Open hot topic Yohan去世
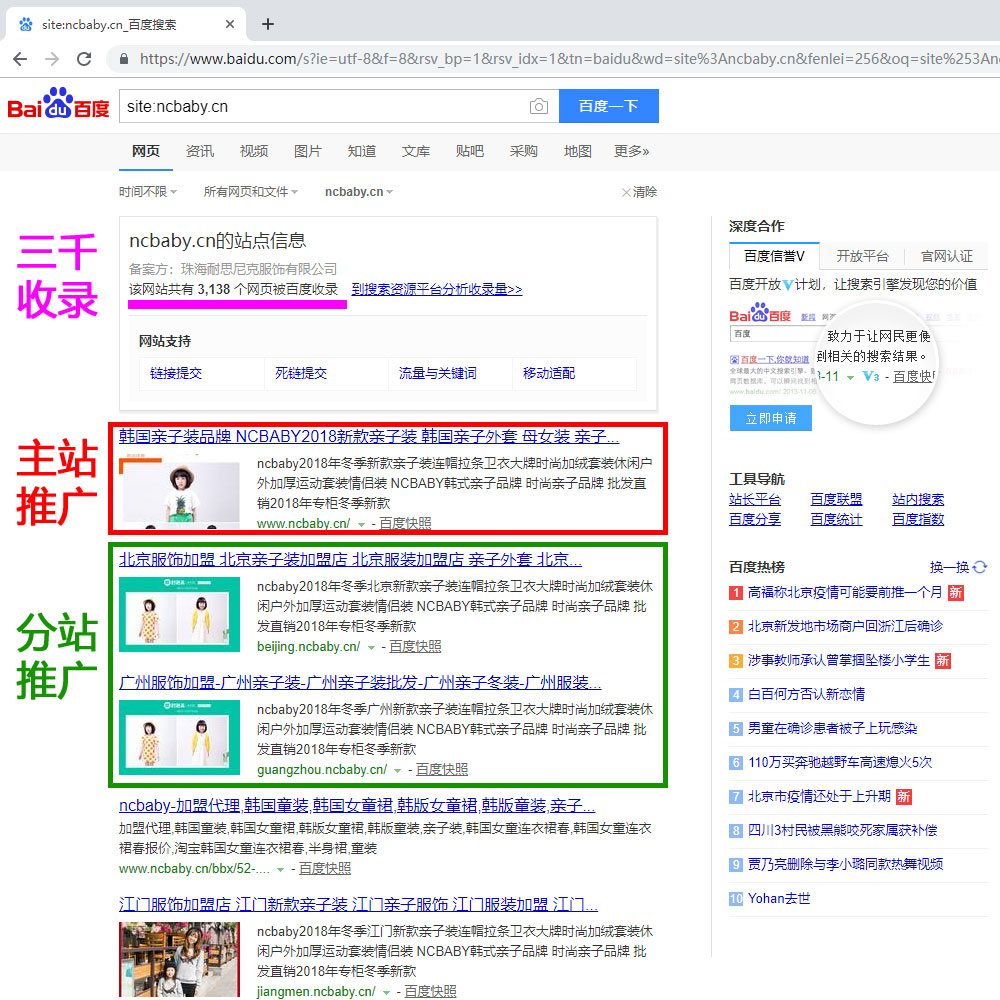This screenshot has width=1000, height=1000. coord(779,899)
